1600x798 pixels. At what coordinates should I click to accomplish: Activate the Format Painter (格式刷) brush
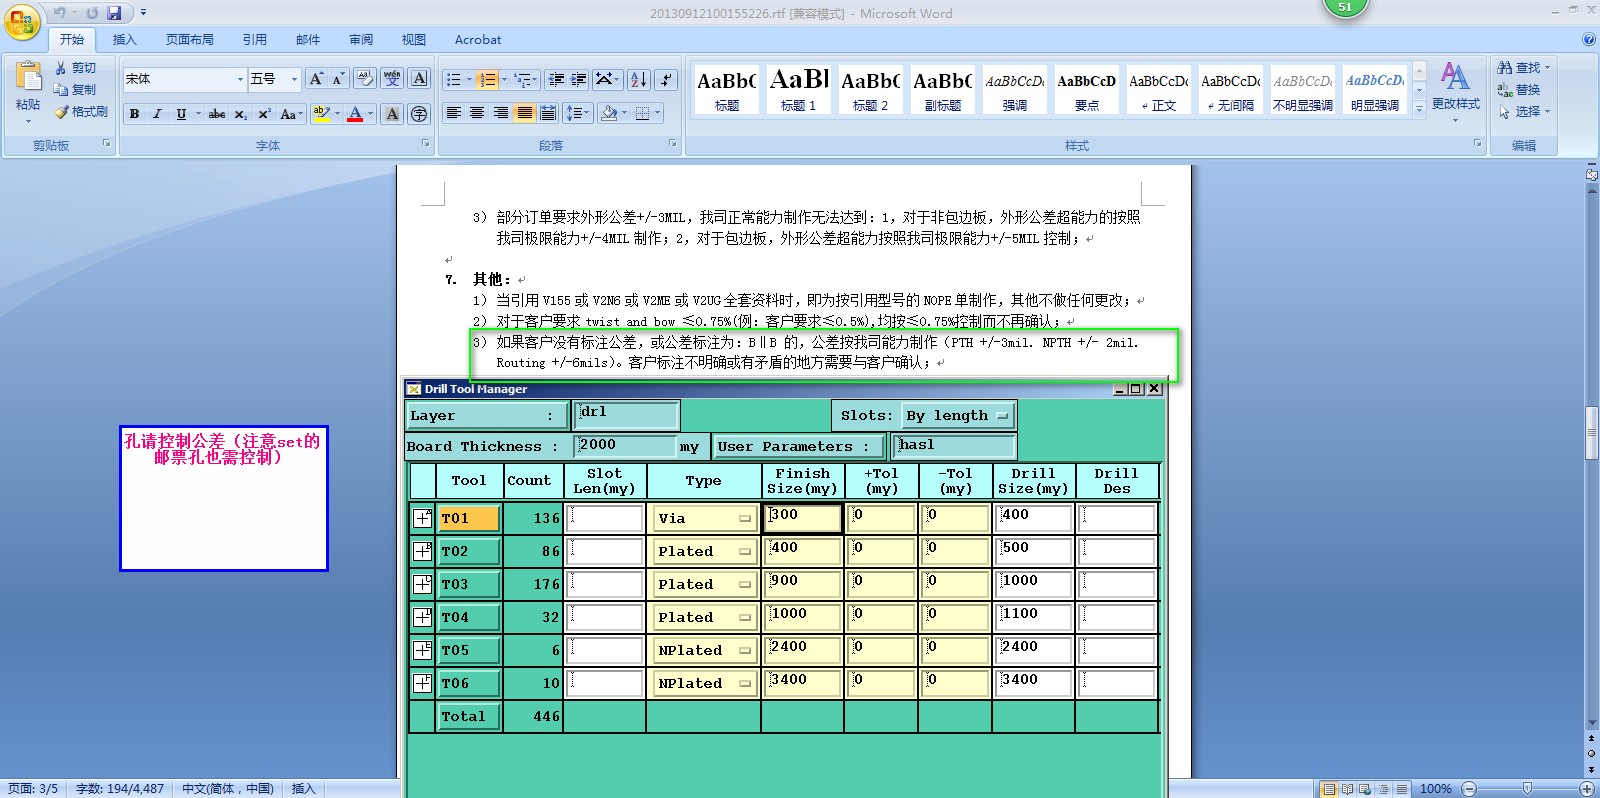click(61, 112)
